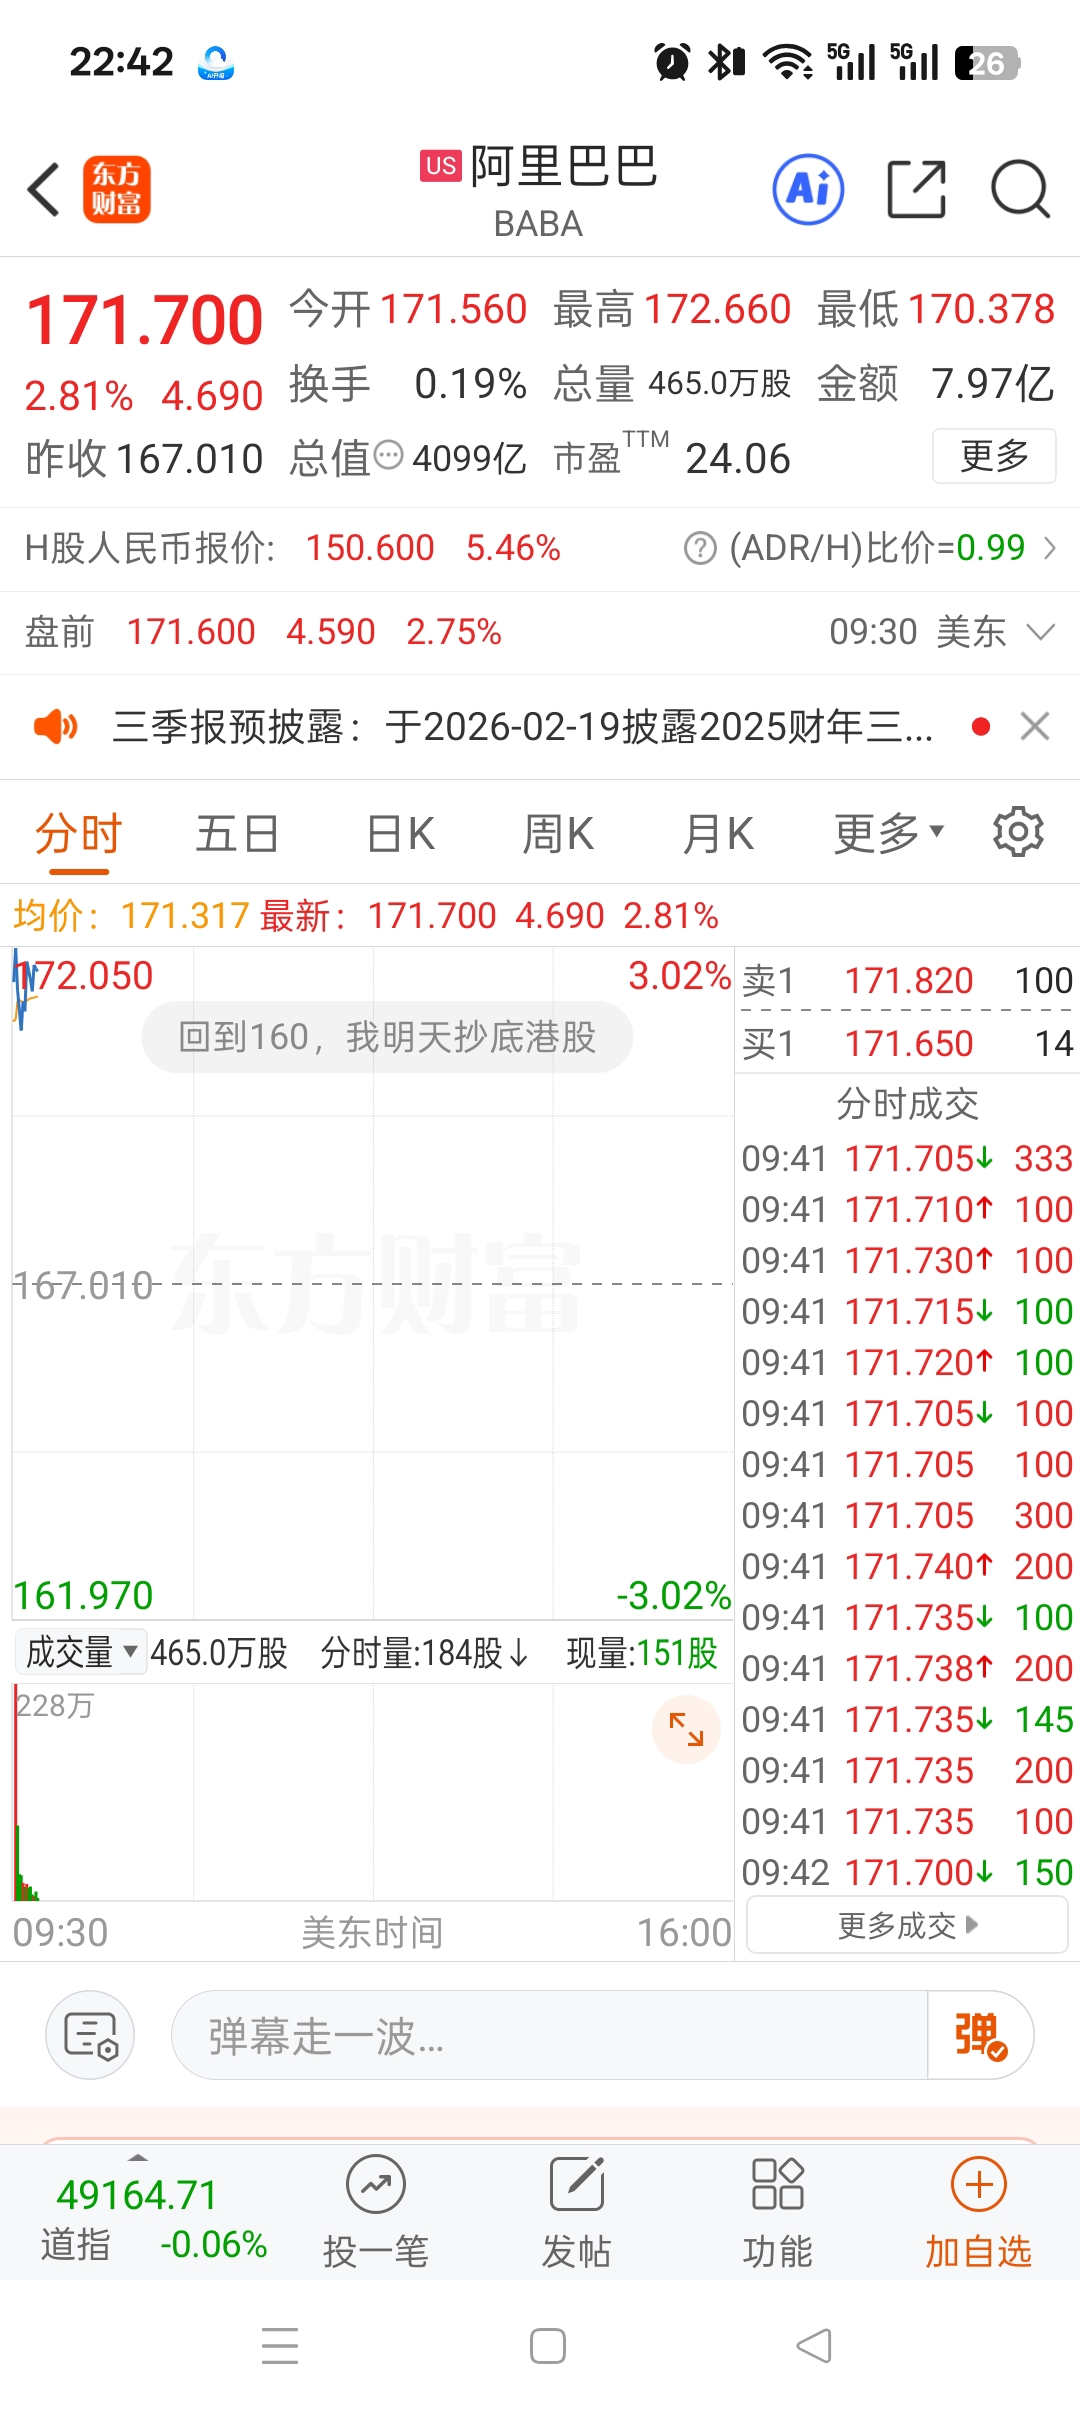The image size is (1080, 2412).
Task: Open search with the magnifier icon
Action: tap(1020, 189)
